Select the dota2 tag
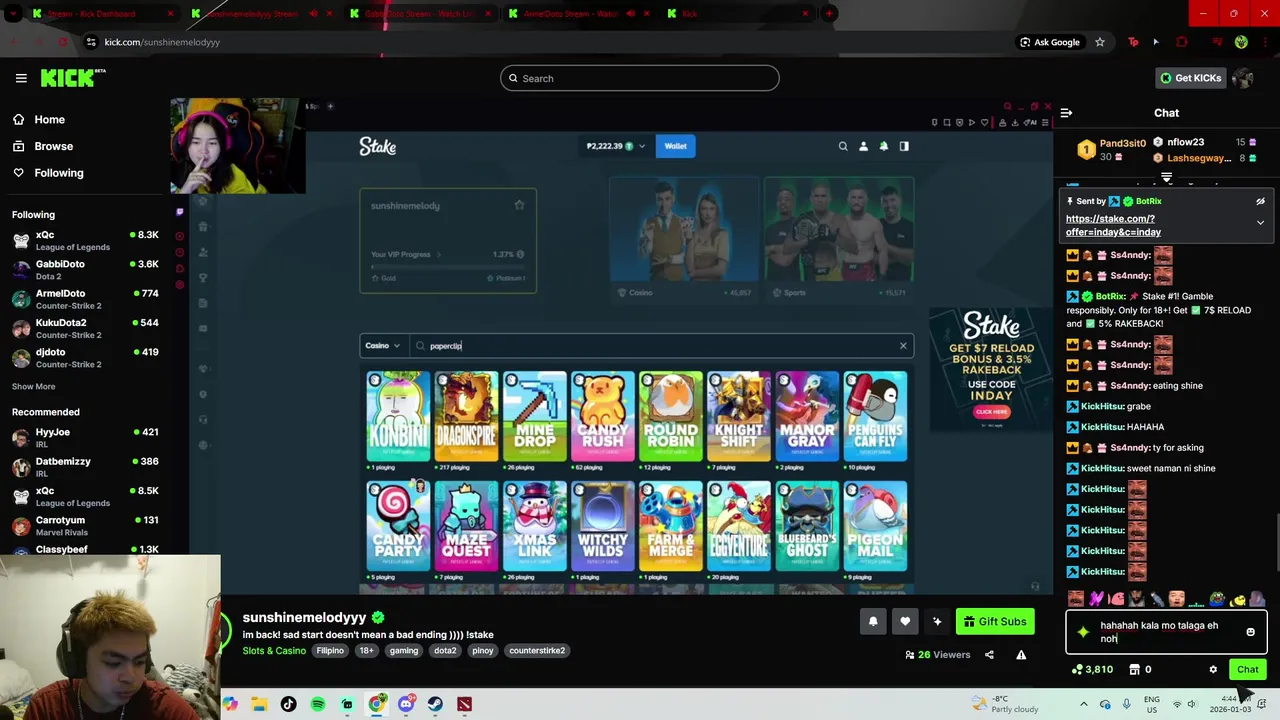Image resolution: width=1280 pixels, height=720 pixels. pos(445,651)
